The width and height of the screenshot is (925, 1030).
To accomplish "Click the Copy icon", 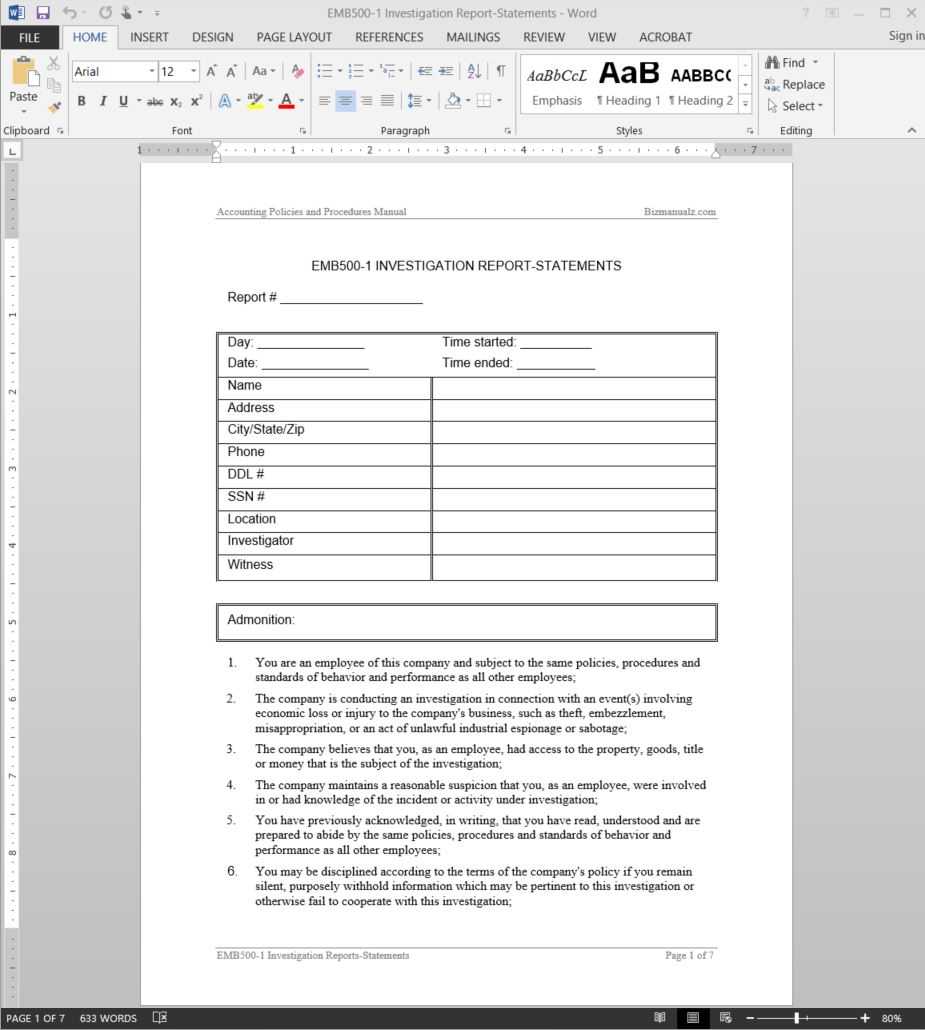I will pyautogui.click(x=54, y=85).
